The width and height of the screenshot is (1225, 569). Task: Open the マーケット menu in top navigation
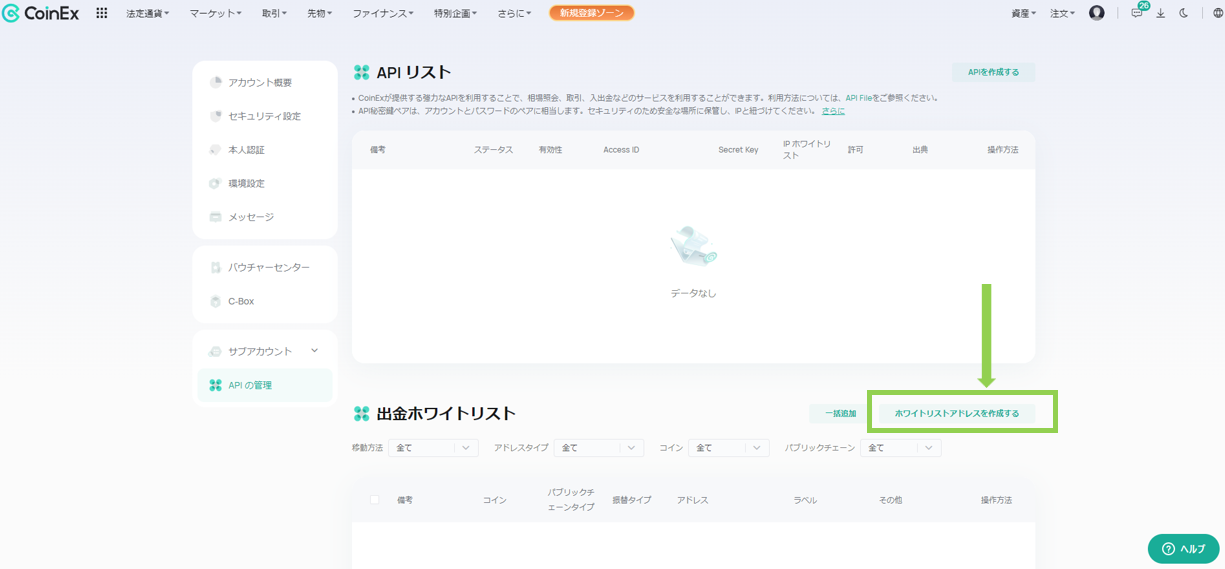point(215,13)
